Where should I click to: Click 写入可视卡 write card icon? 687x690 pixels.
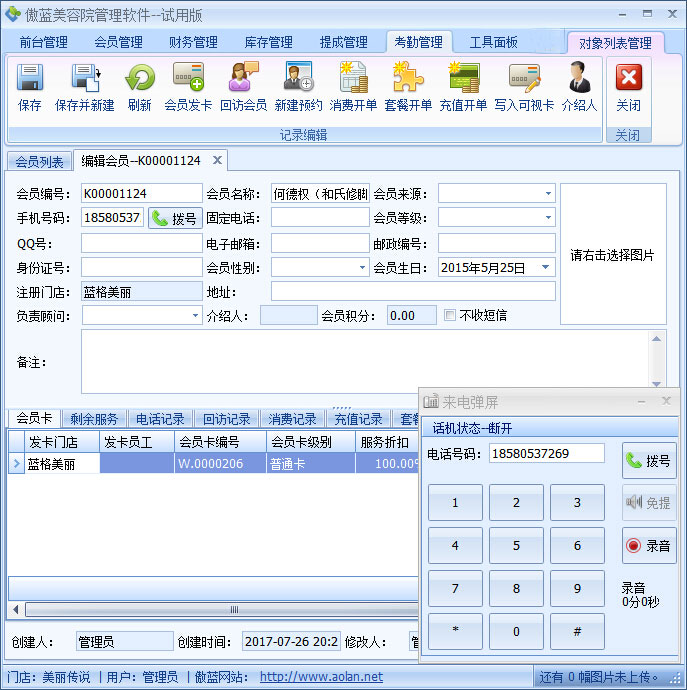click(524, 77)
